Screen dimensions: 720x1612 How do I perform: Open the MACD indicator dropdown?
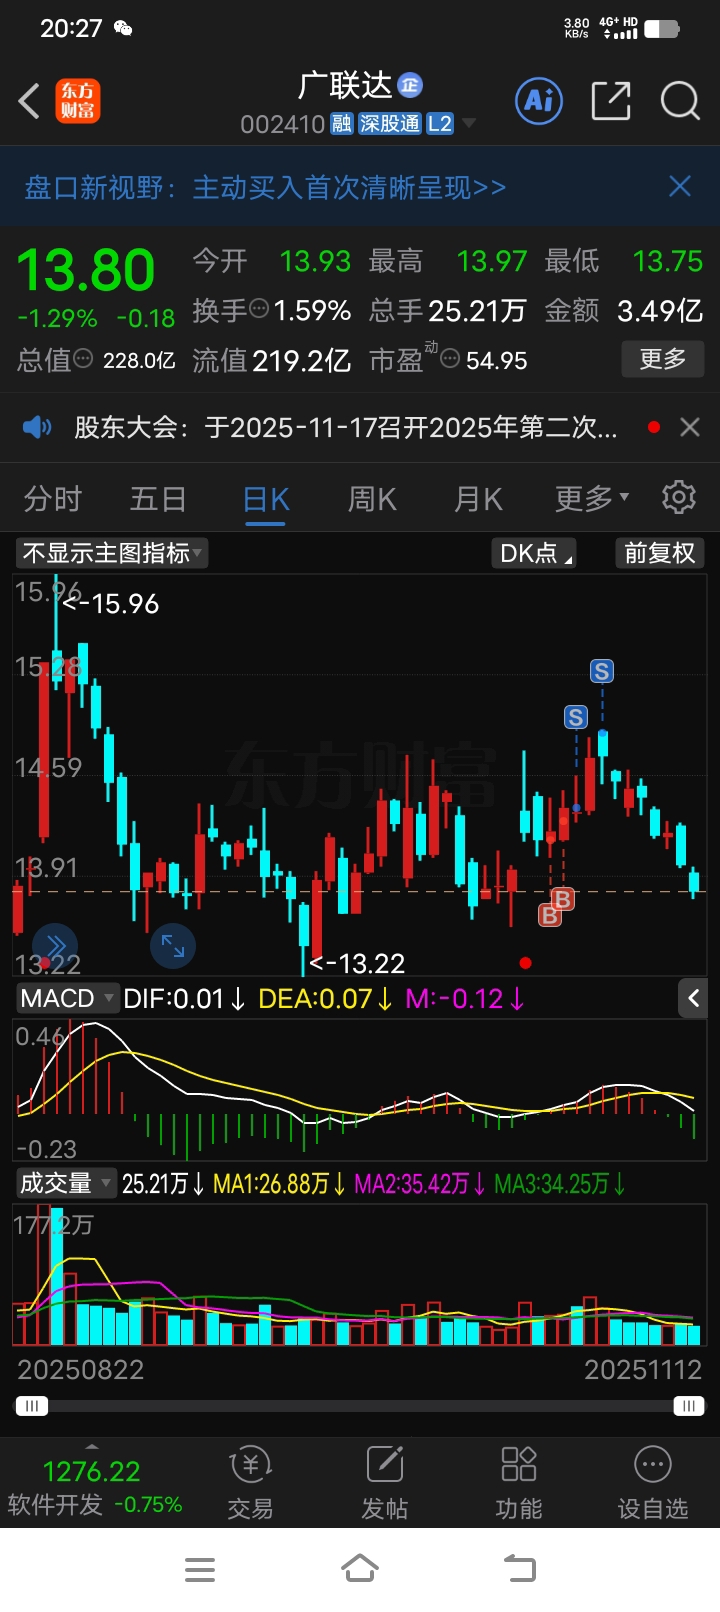pyautogui.click(x=67, y=998)
